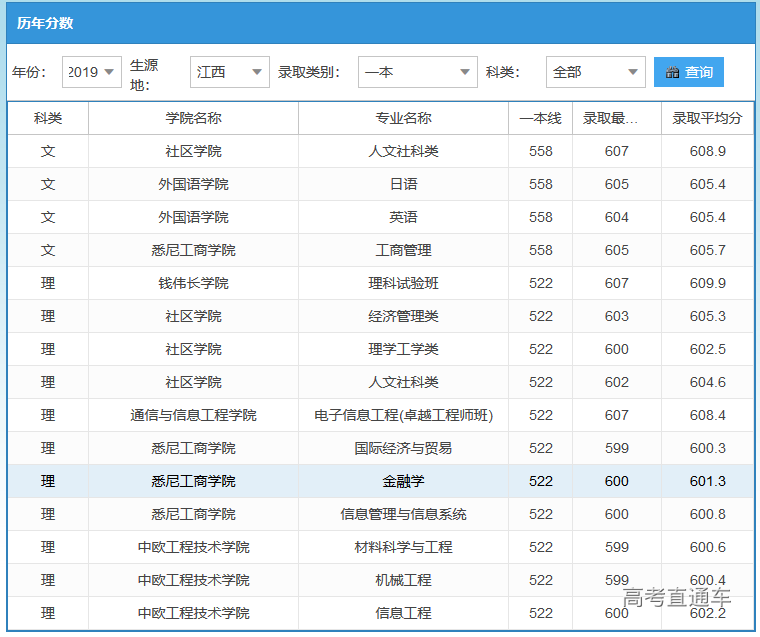Expand the 生源地 江西 dropdown

point(230,72)
